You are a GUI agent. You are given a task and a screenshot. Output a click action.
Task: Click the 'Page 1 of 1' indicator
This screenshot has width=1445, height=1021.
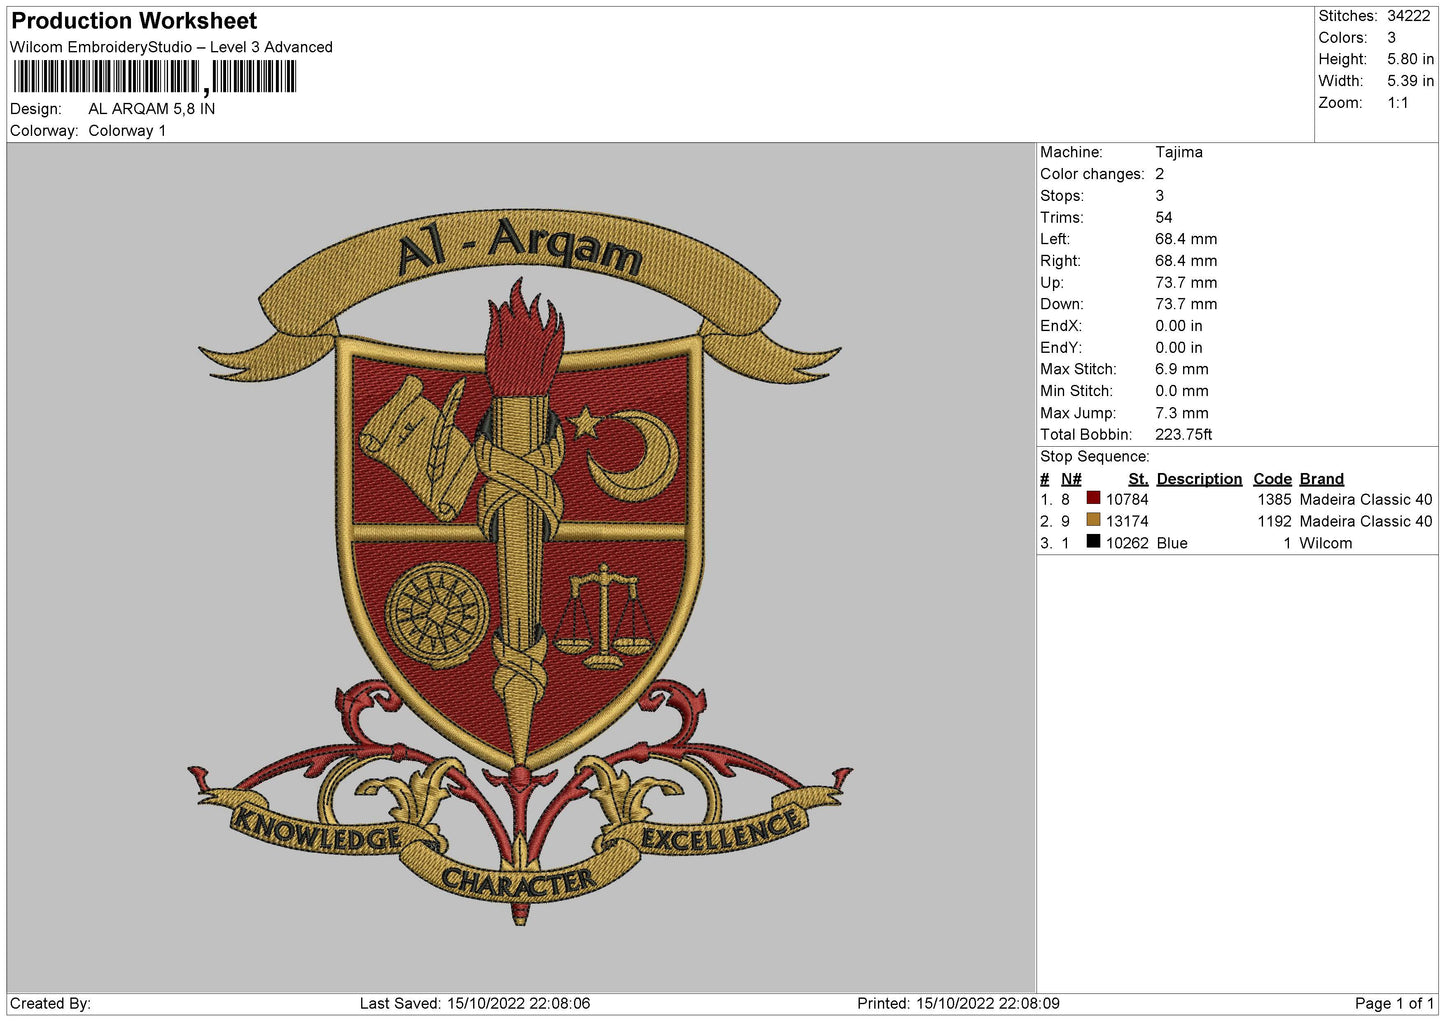[1394, 1003]
